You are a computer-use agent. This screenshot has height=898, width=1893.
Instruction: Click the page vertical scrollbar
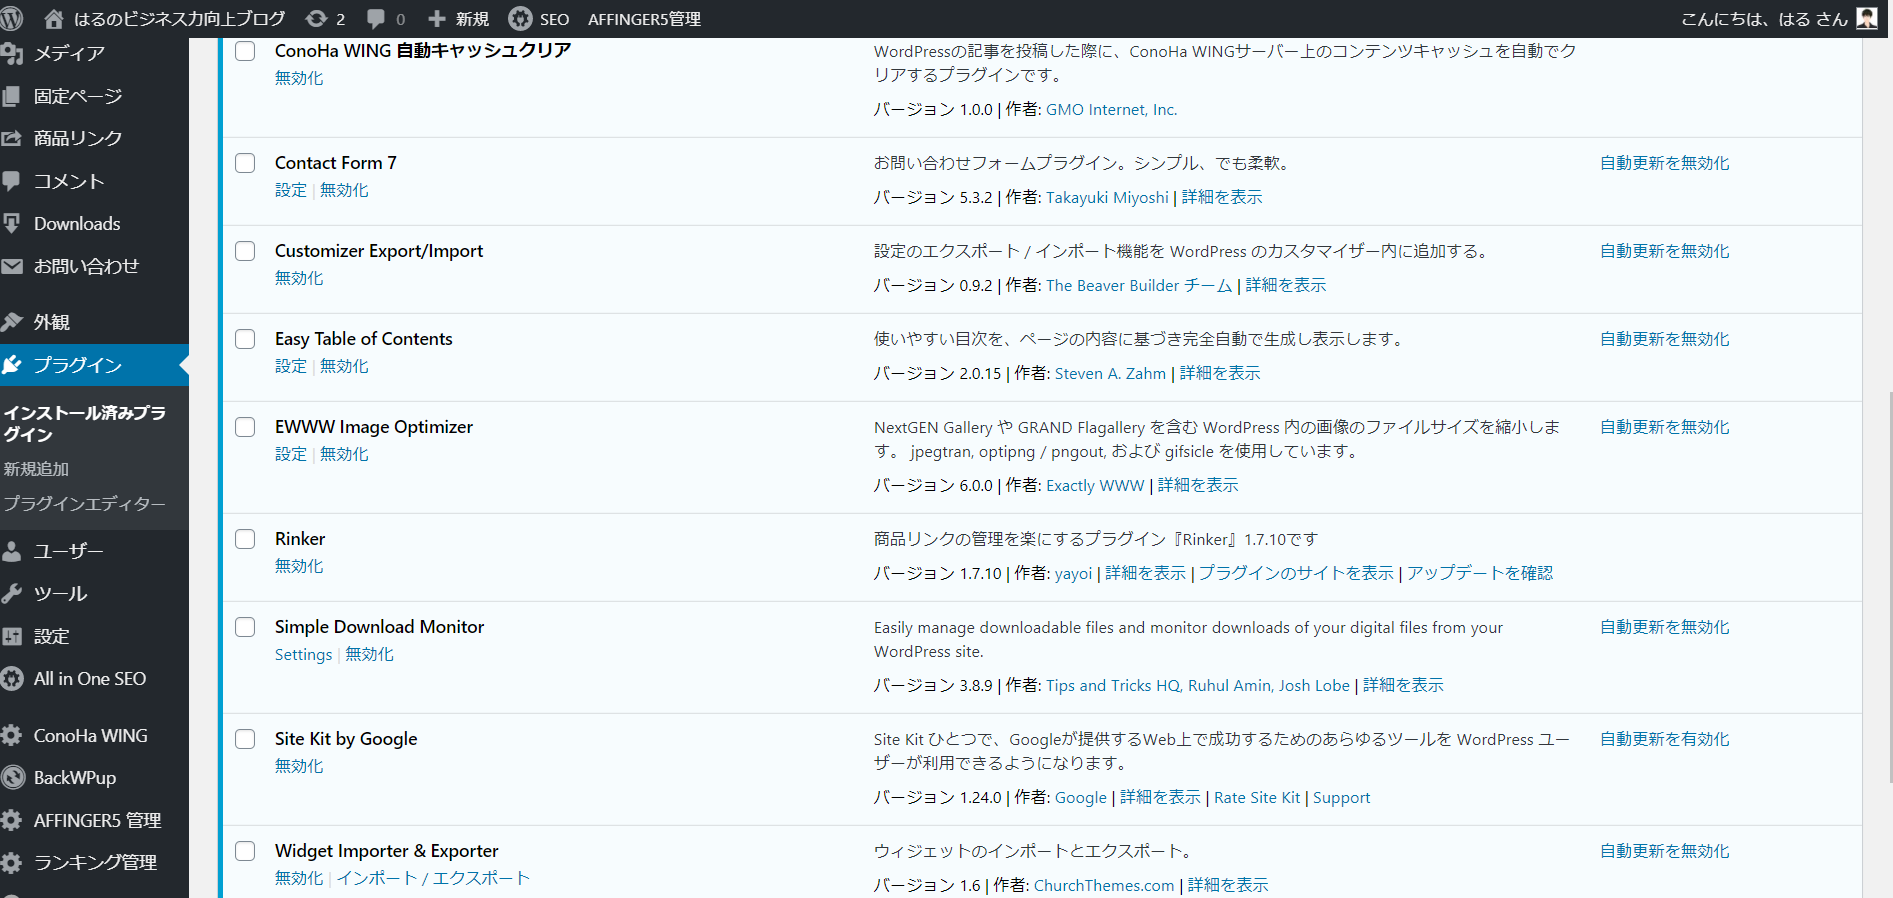1888,585
